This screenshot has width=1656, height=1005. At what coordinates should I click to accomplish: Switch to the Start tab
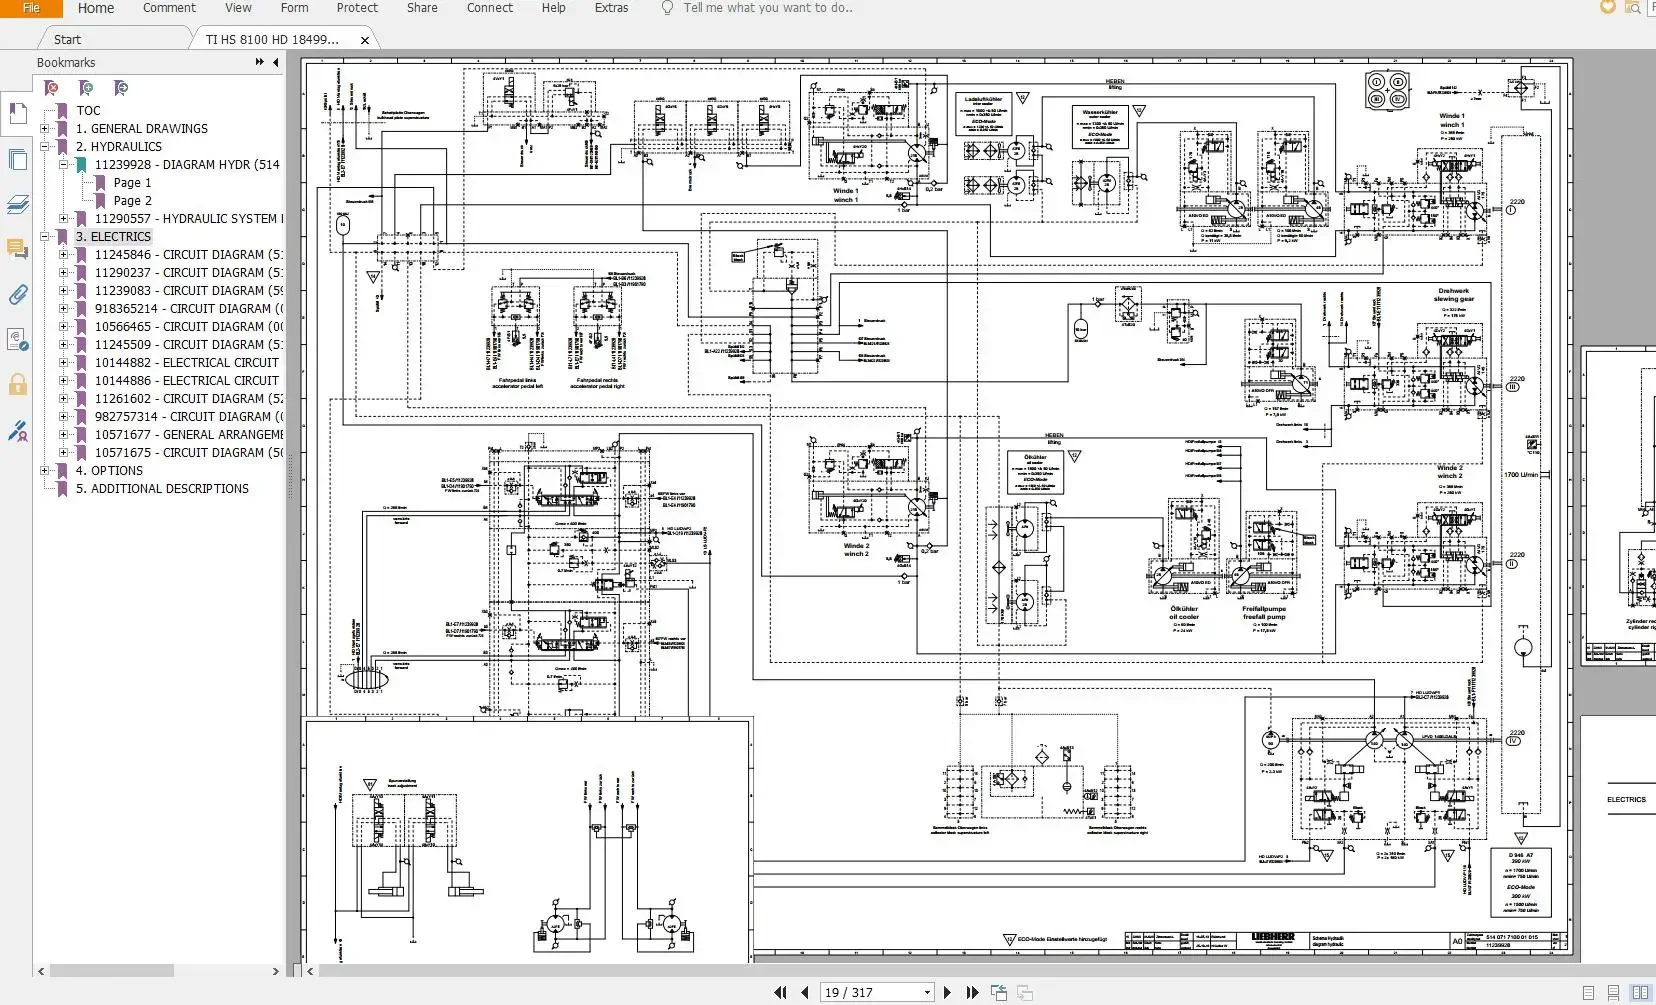pos(66,39)
